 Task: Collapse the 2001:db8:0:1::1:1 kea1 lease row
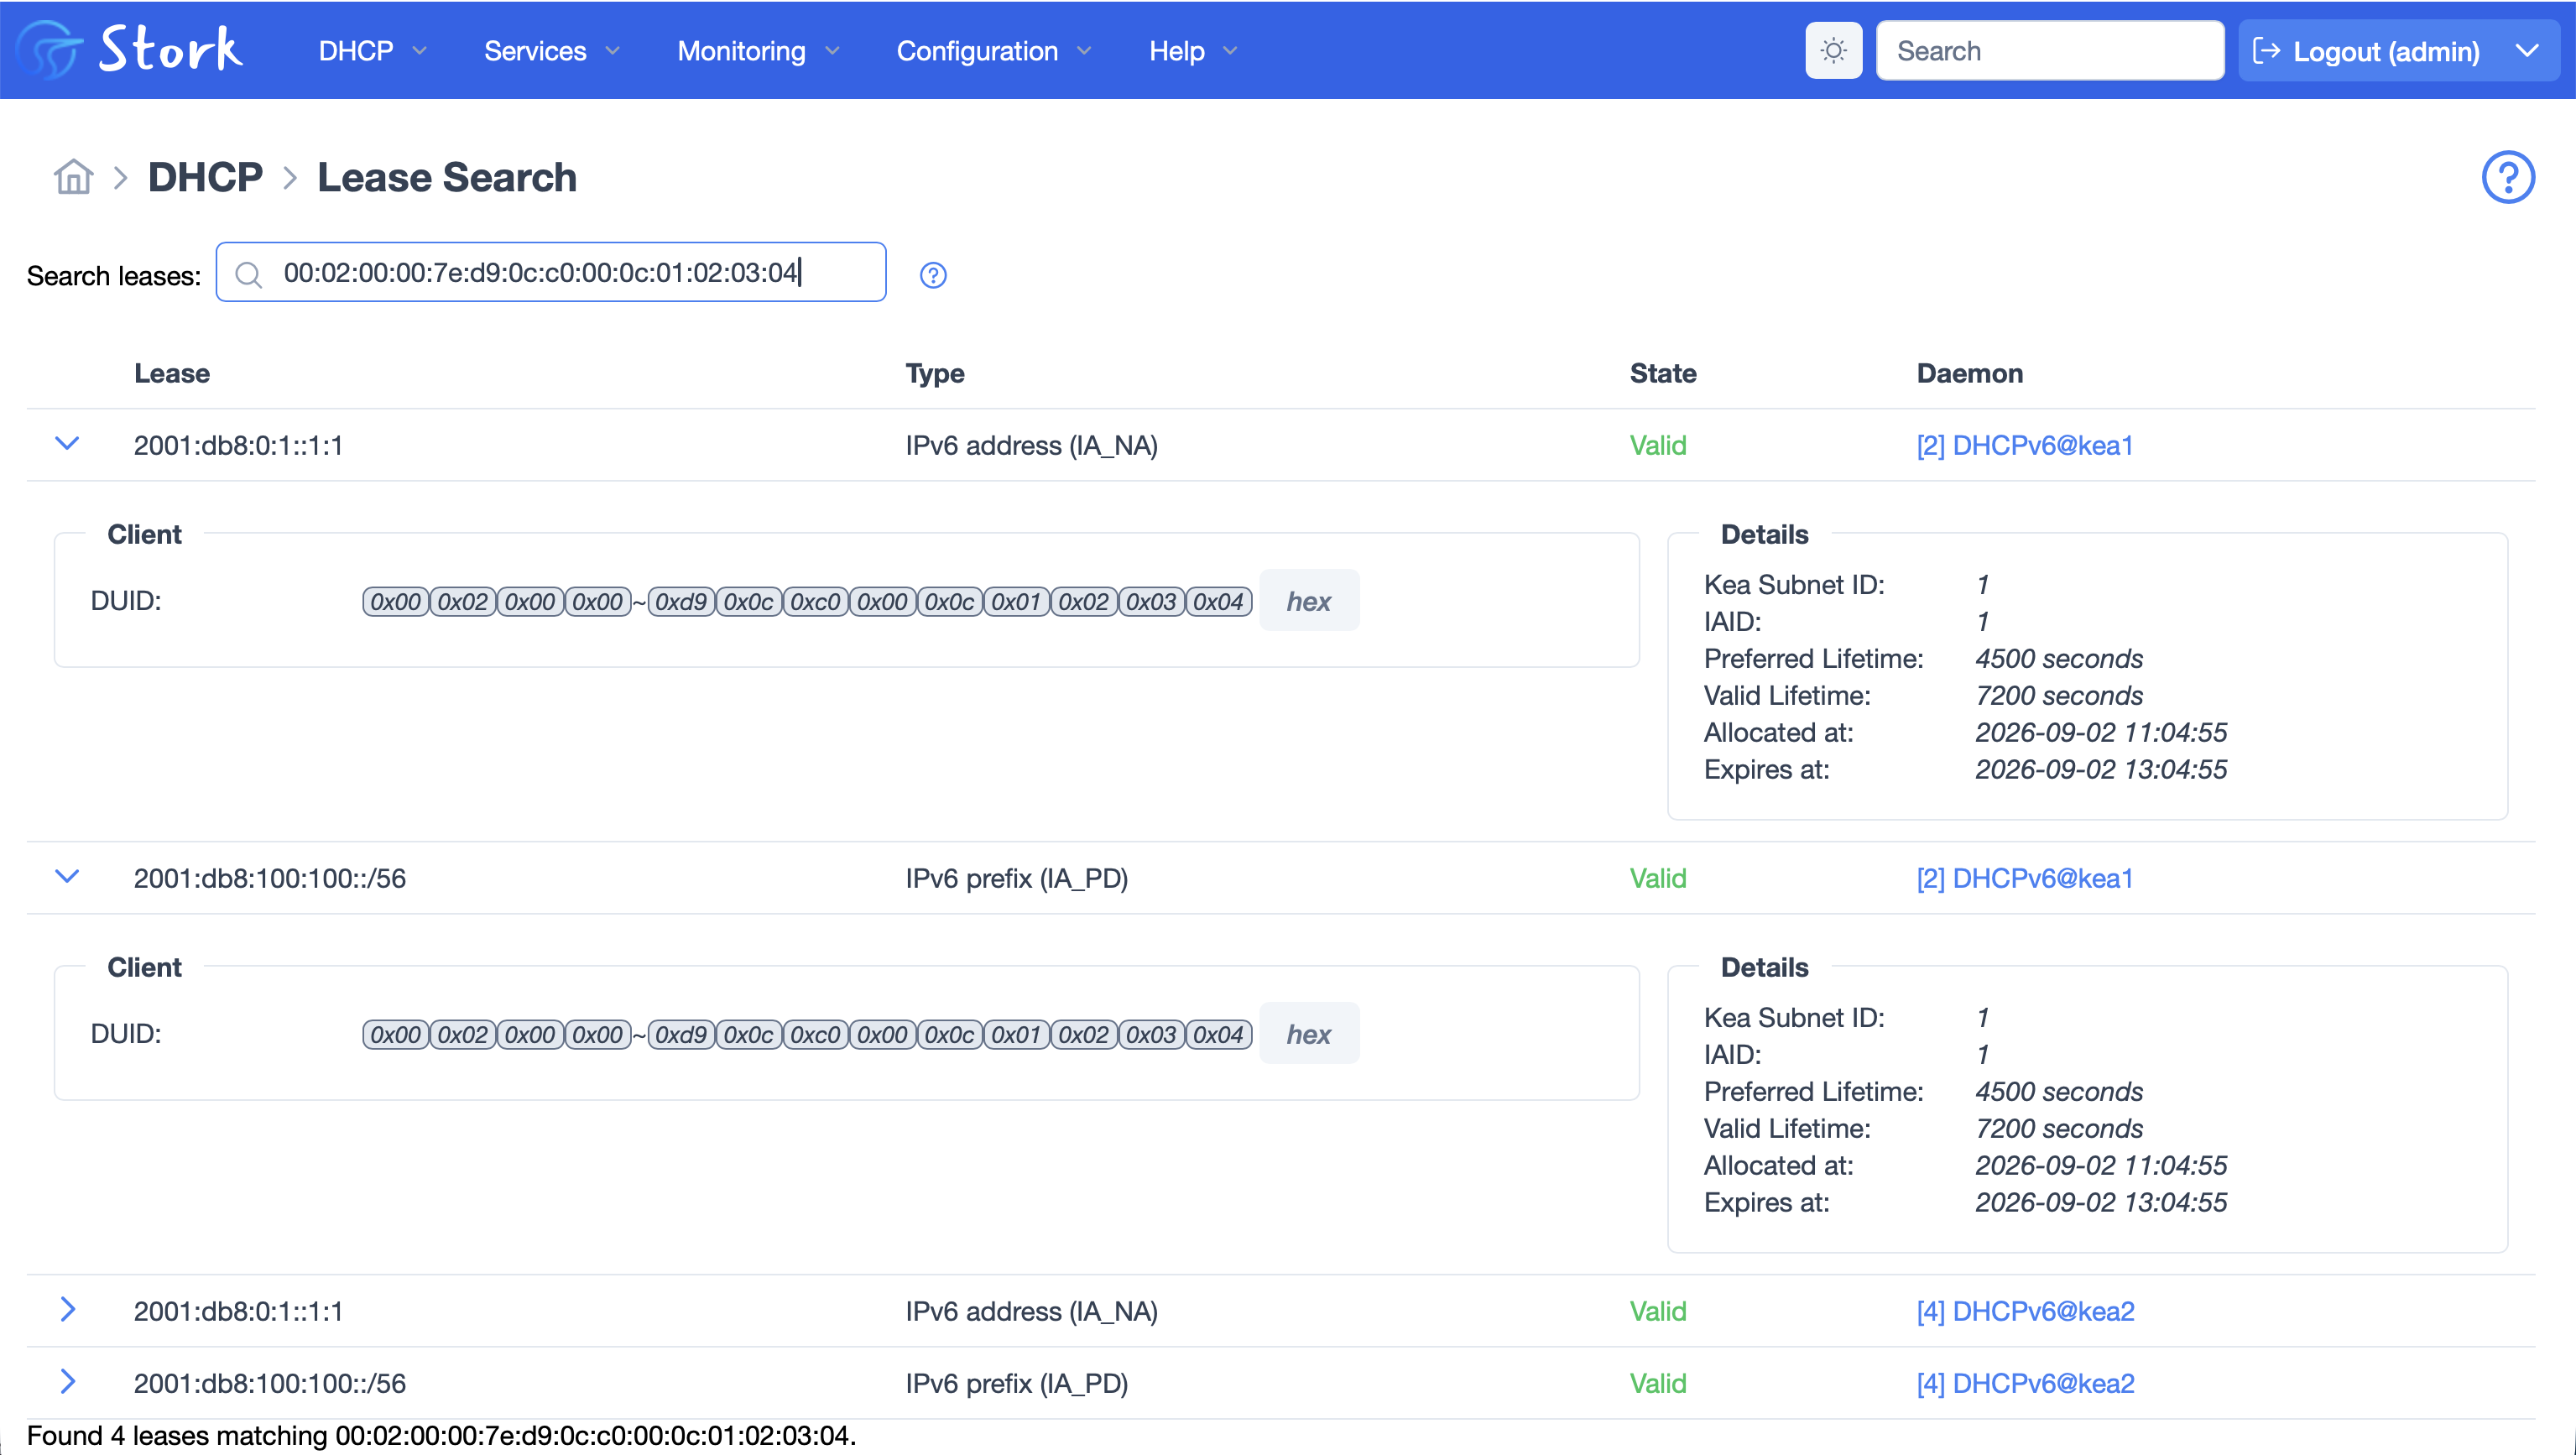(x=67, y=443)
